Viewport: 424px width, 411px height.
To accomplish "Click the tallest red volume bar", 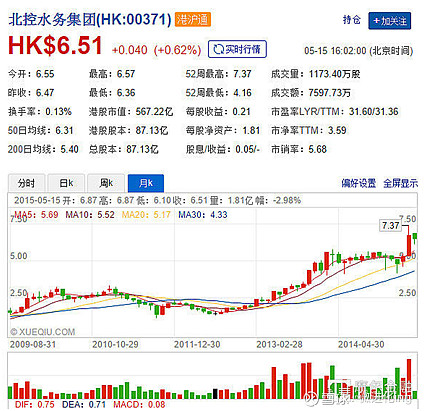I will point(409,379).
